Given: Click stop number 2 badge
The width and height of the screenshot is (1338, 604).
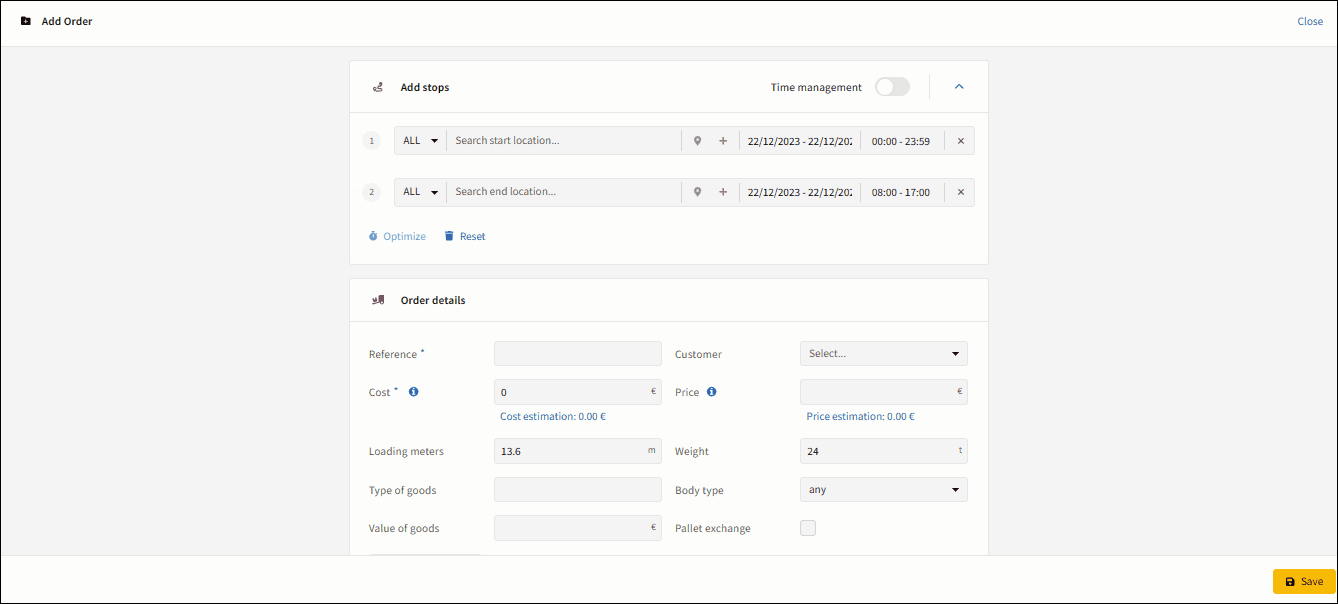Looking at the screenshot, I should click(x=372, y=192).
